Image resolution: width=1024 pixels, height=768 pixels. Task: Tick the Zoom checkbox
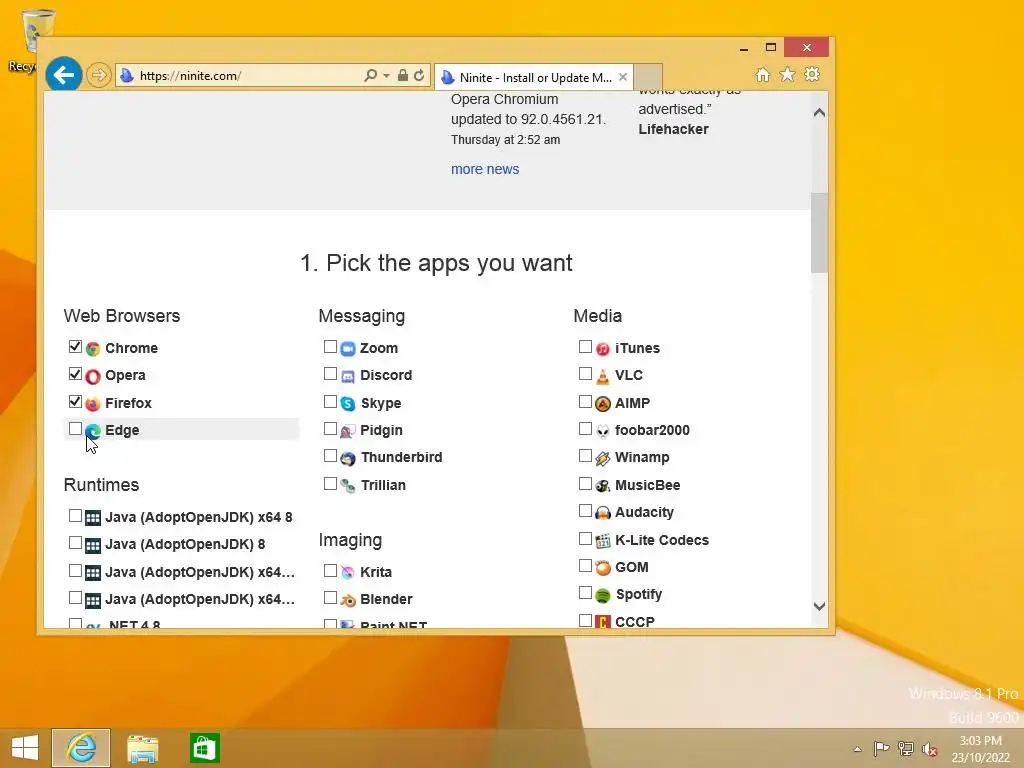(x=330, y=347)
